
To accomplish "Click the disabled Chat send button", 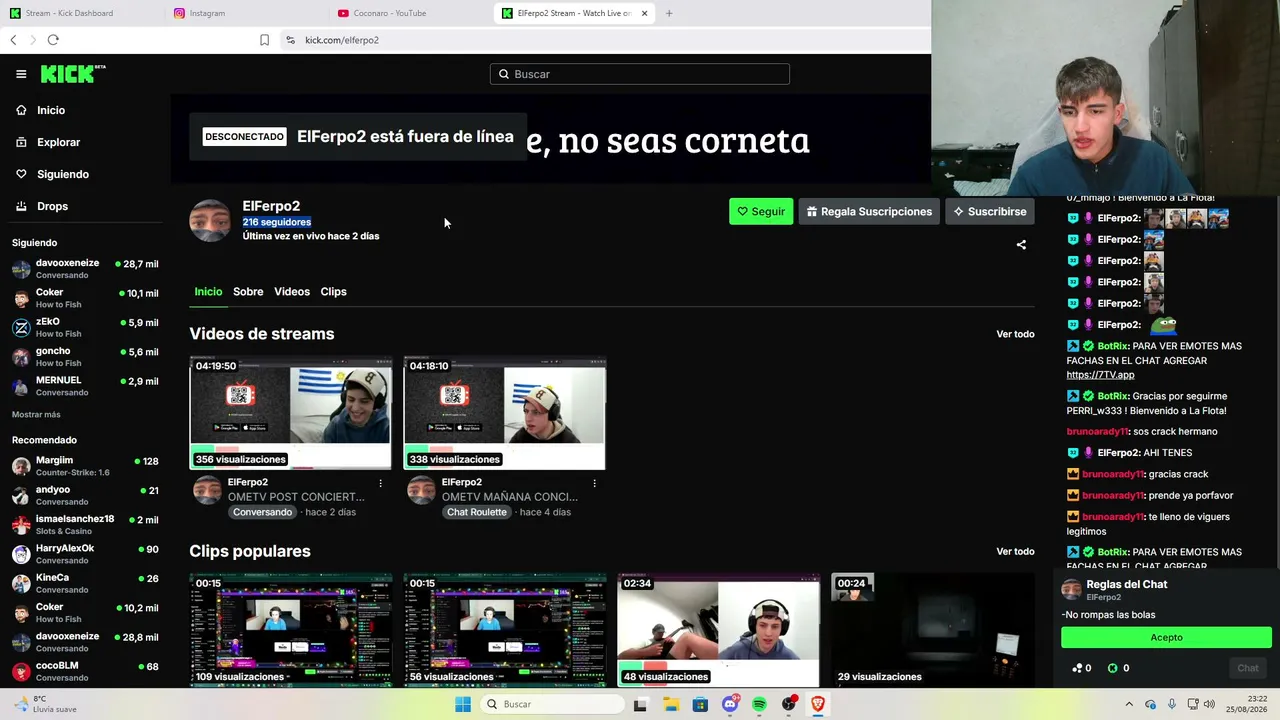I will click(x=1248, y=668).
